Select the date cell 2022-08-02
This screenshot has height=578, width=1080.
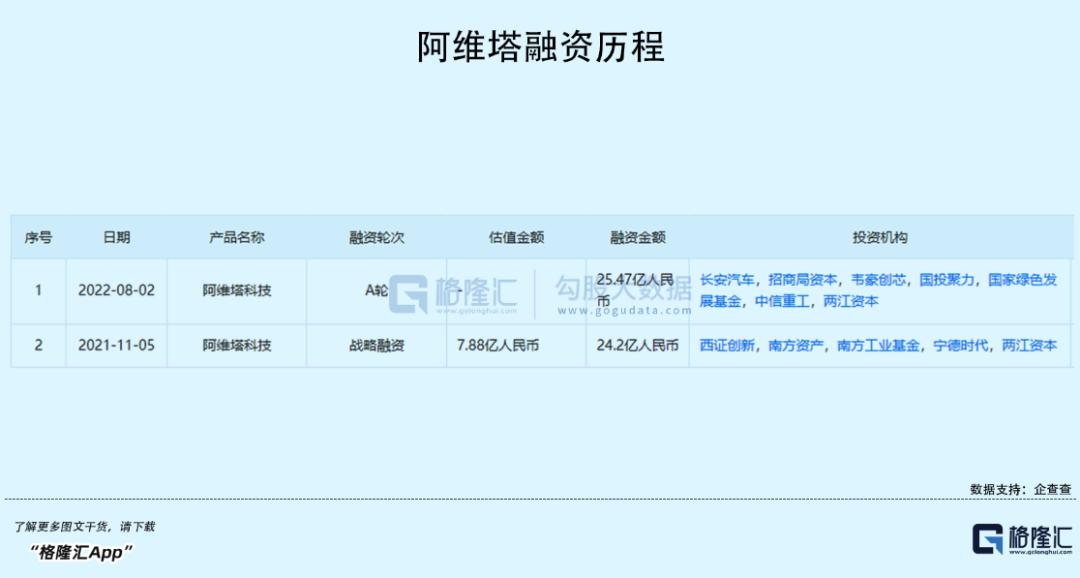tap(116, 290)
